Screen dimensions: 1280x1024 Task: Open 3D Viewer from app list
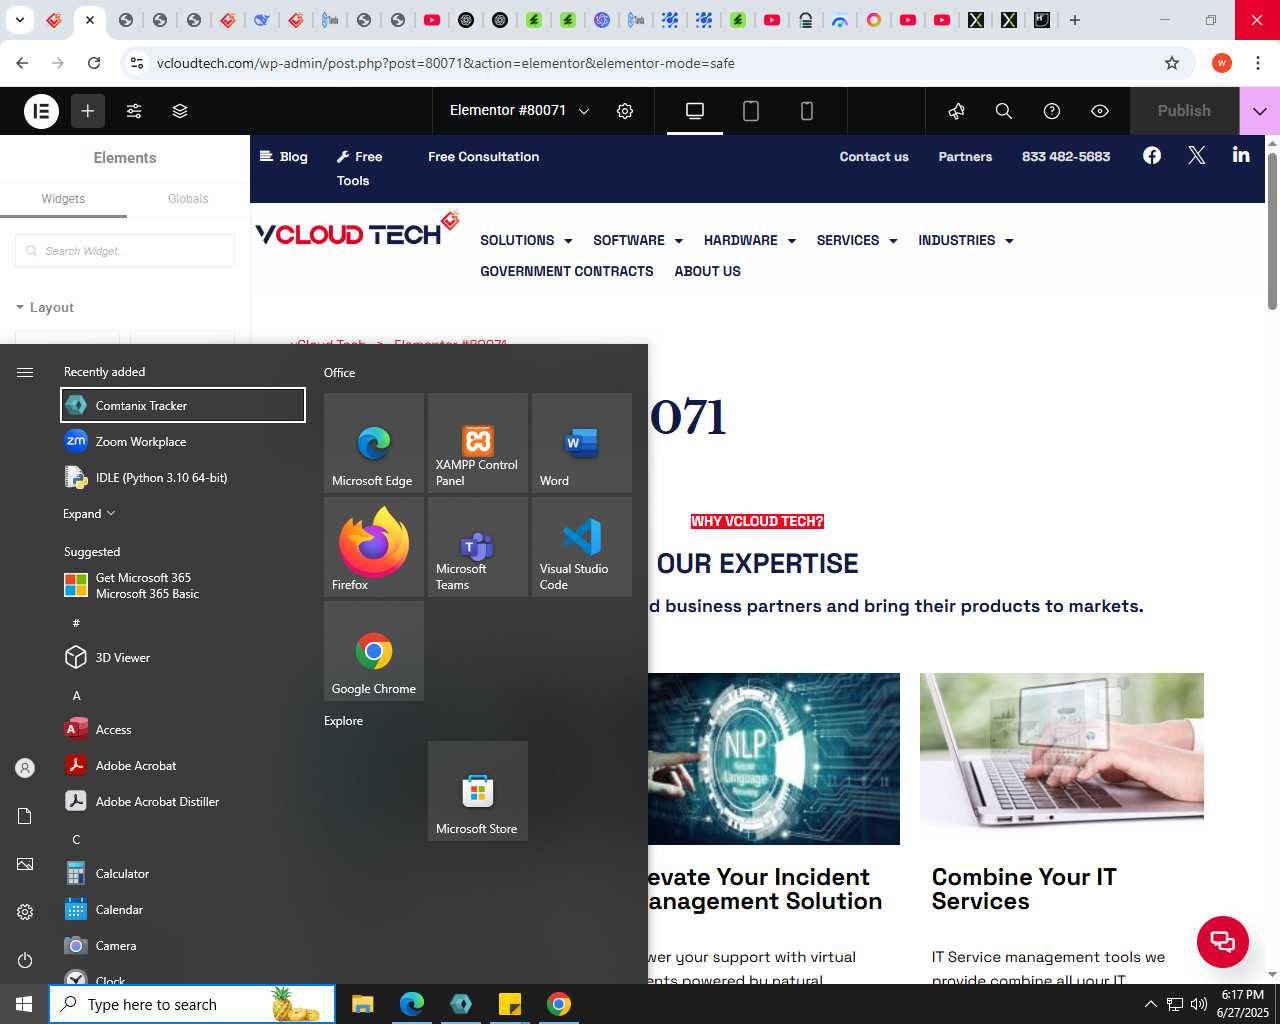[x=183, y=658]
